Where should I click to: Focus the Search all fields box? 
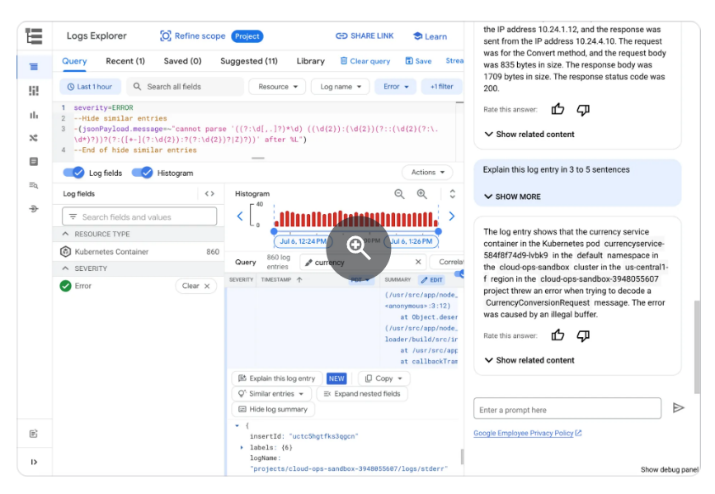click(x=187, y=87)
